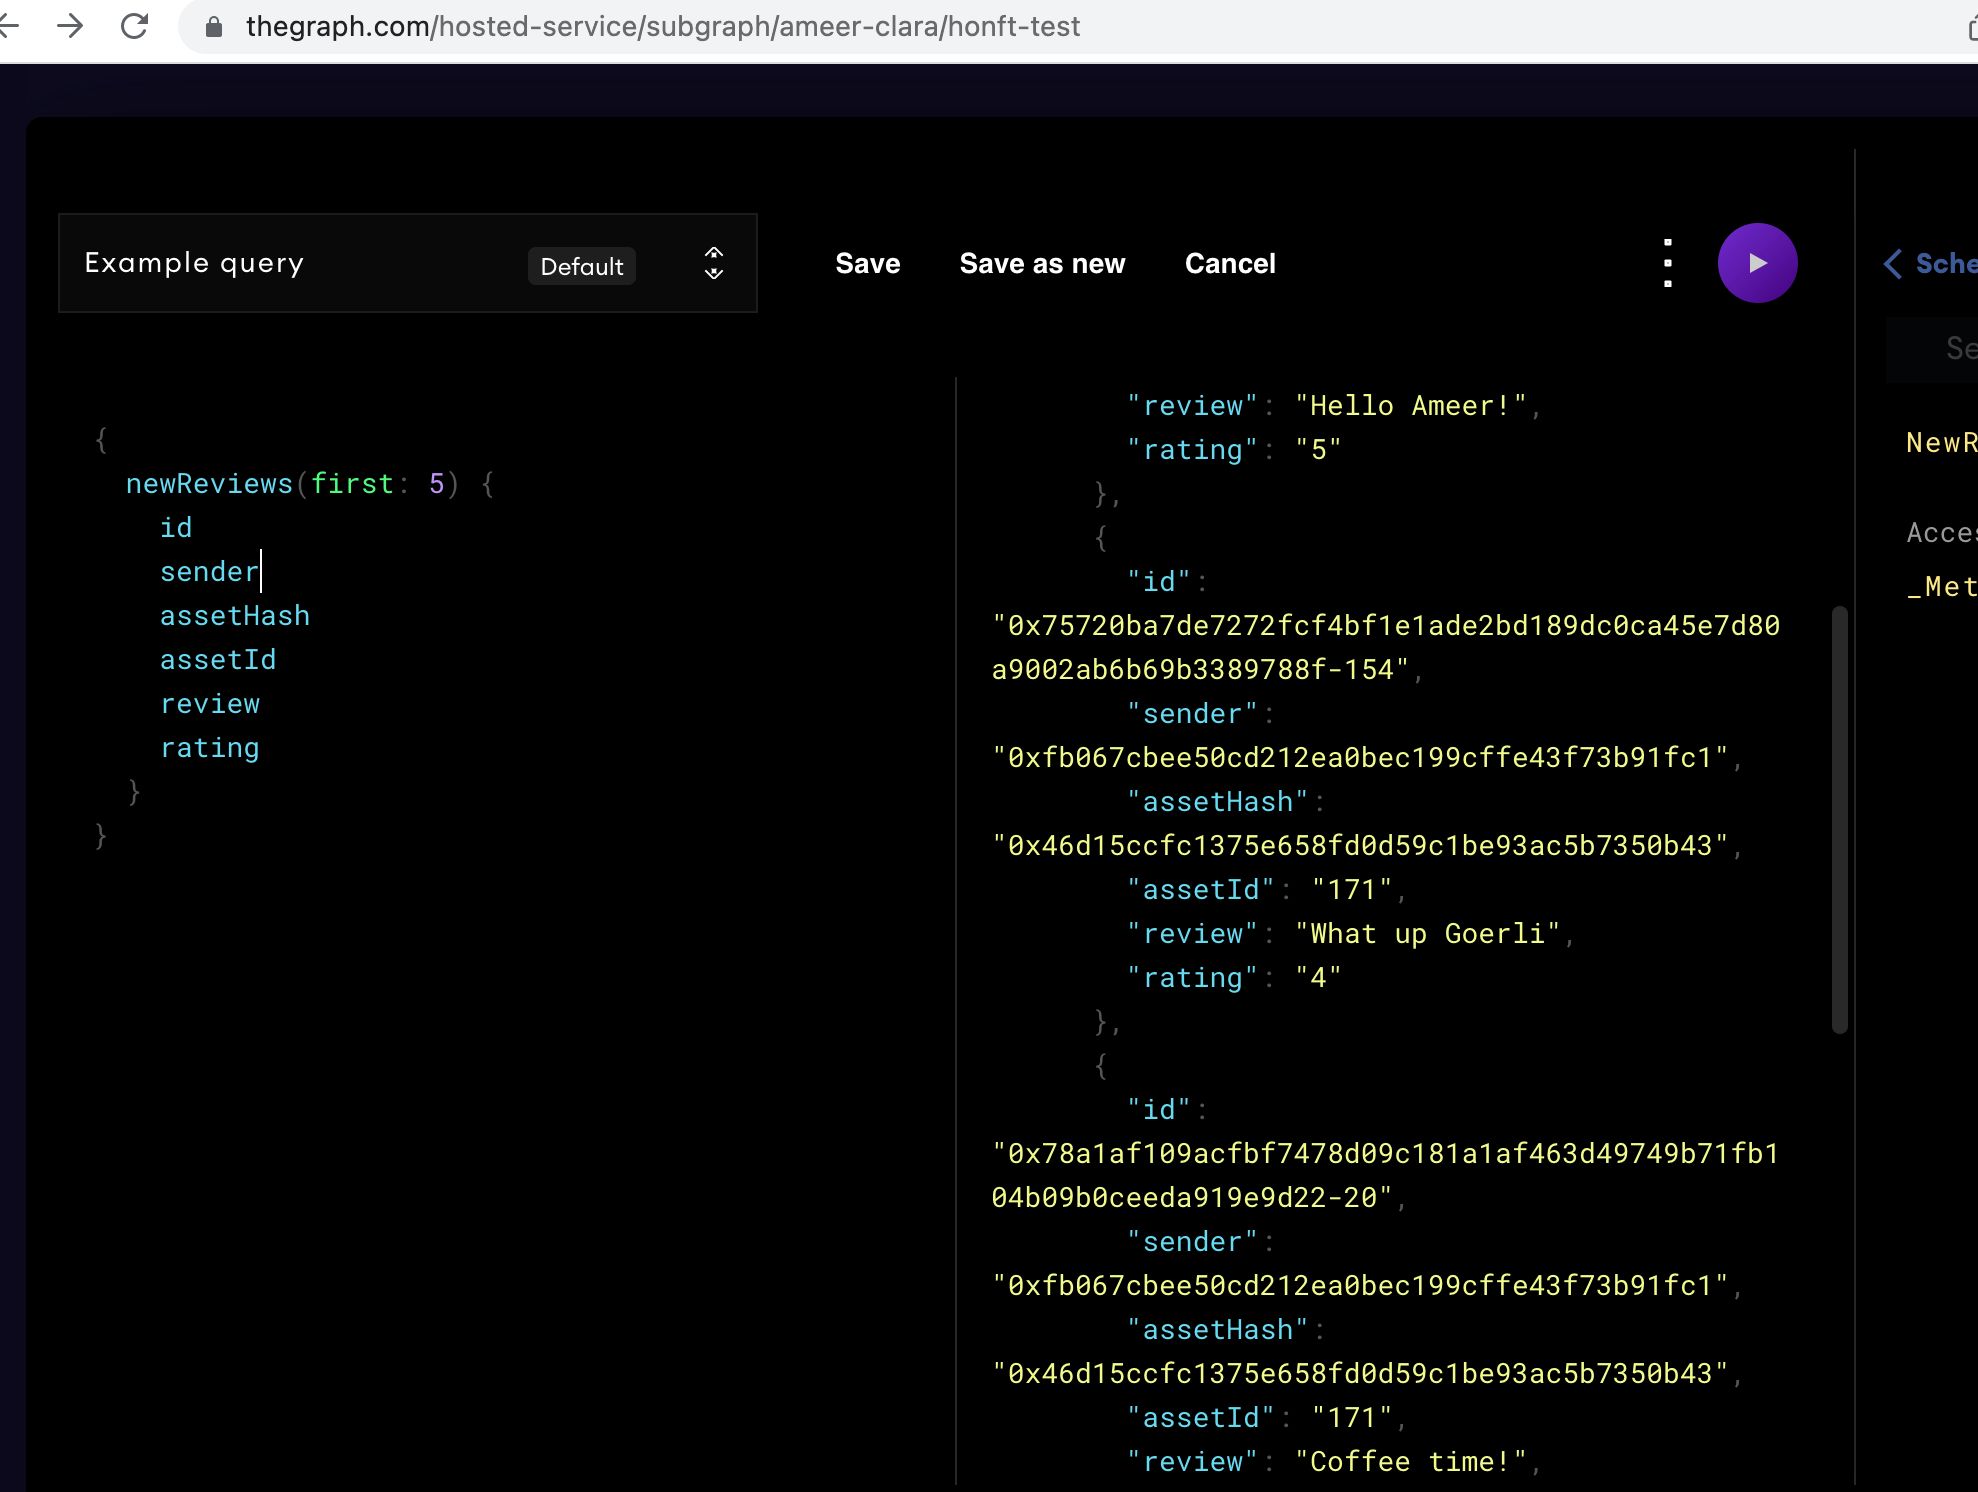The image size is (1978, 1492).
Task: Click the browser forward arrow
Action: (x=70, y=26)
